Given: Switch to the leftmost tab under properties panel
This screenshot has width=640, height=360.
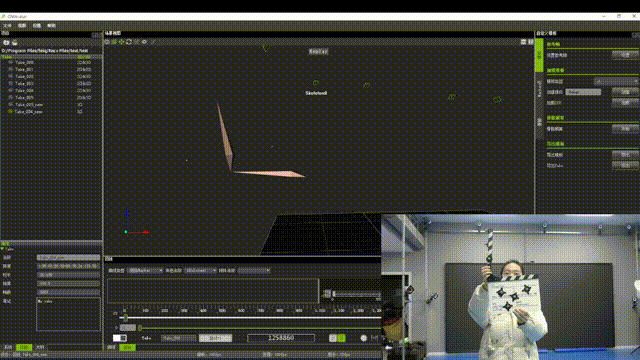Looking at the screenshot, I should (8, 347).
